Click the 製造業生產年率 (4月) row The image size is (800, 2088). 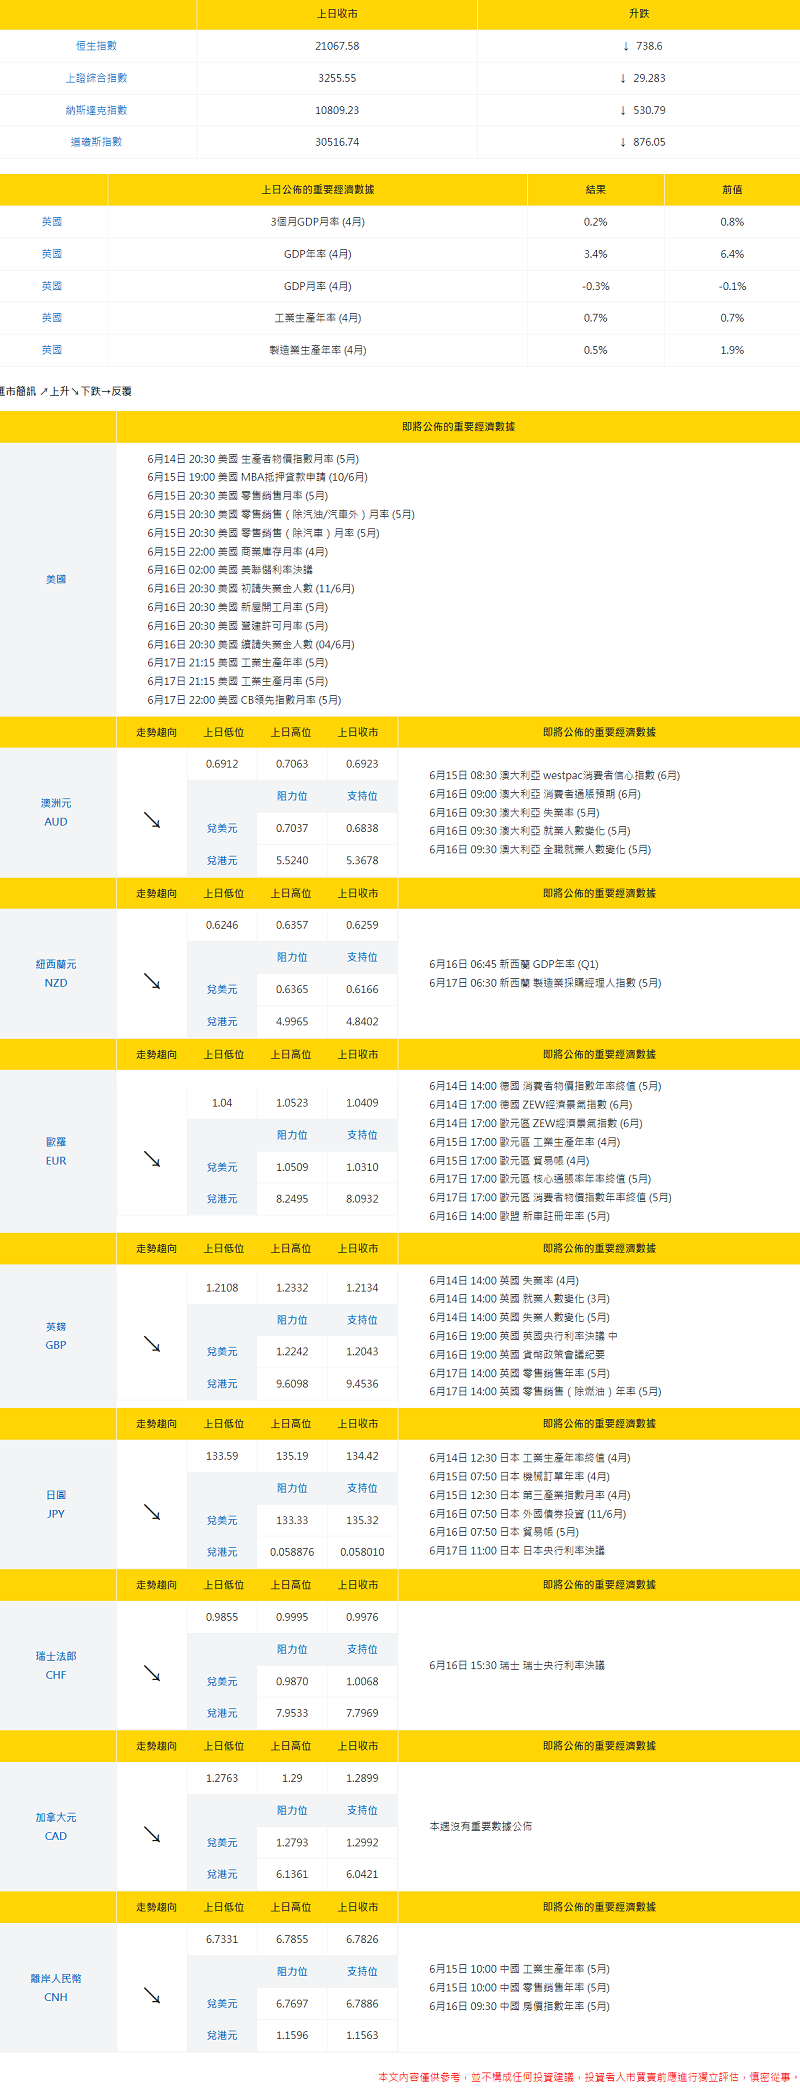click(x=400, y=350)
